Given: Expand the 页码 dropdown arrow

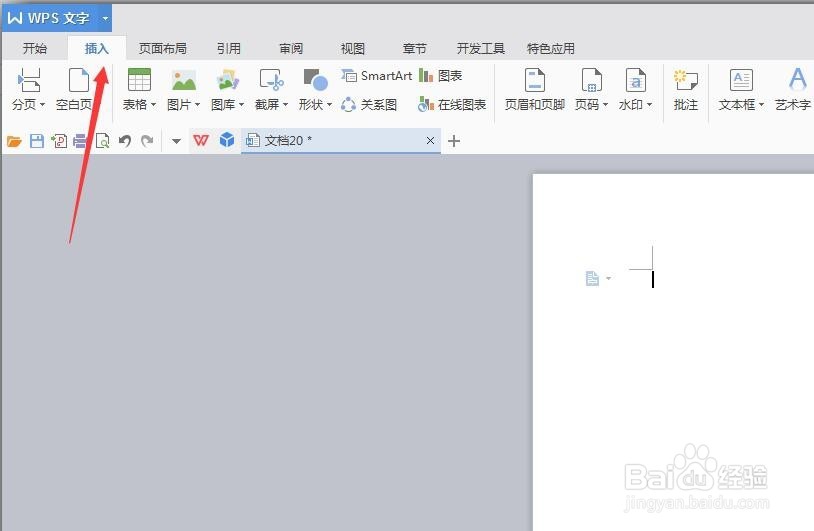Looking at the screenshot, I should pos(605,105).
